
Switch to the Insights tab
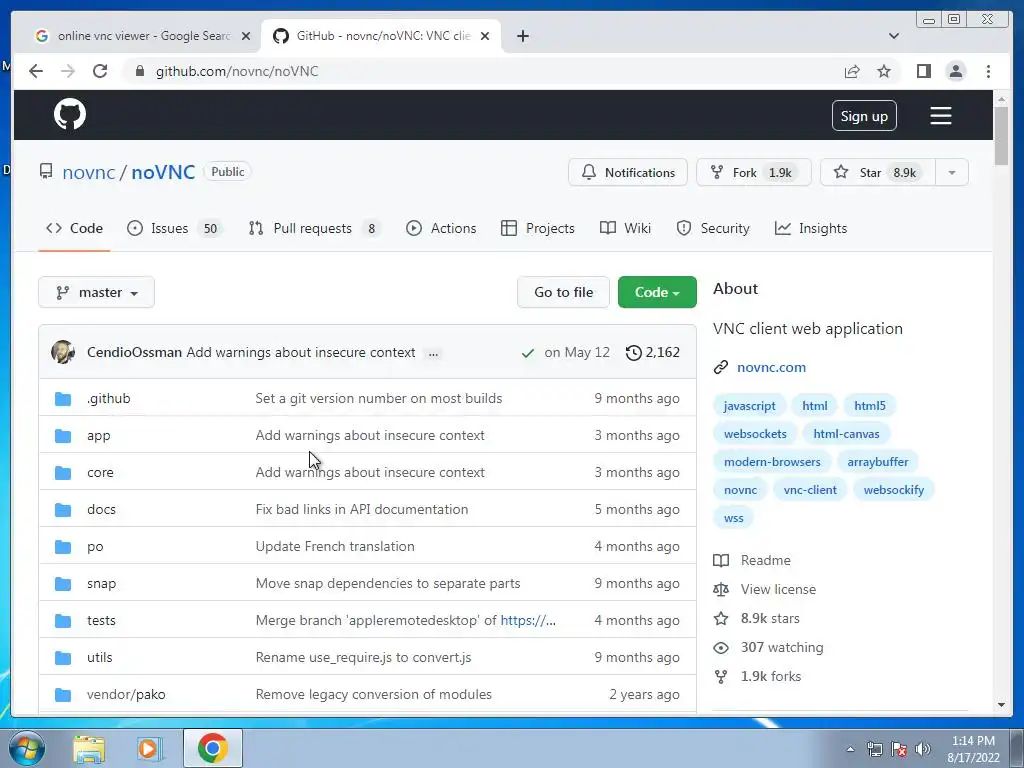click(x=810, y=229)
